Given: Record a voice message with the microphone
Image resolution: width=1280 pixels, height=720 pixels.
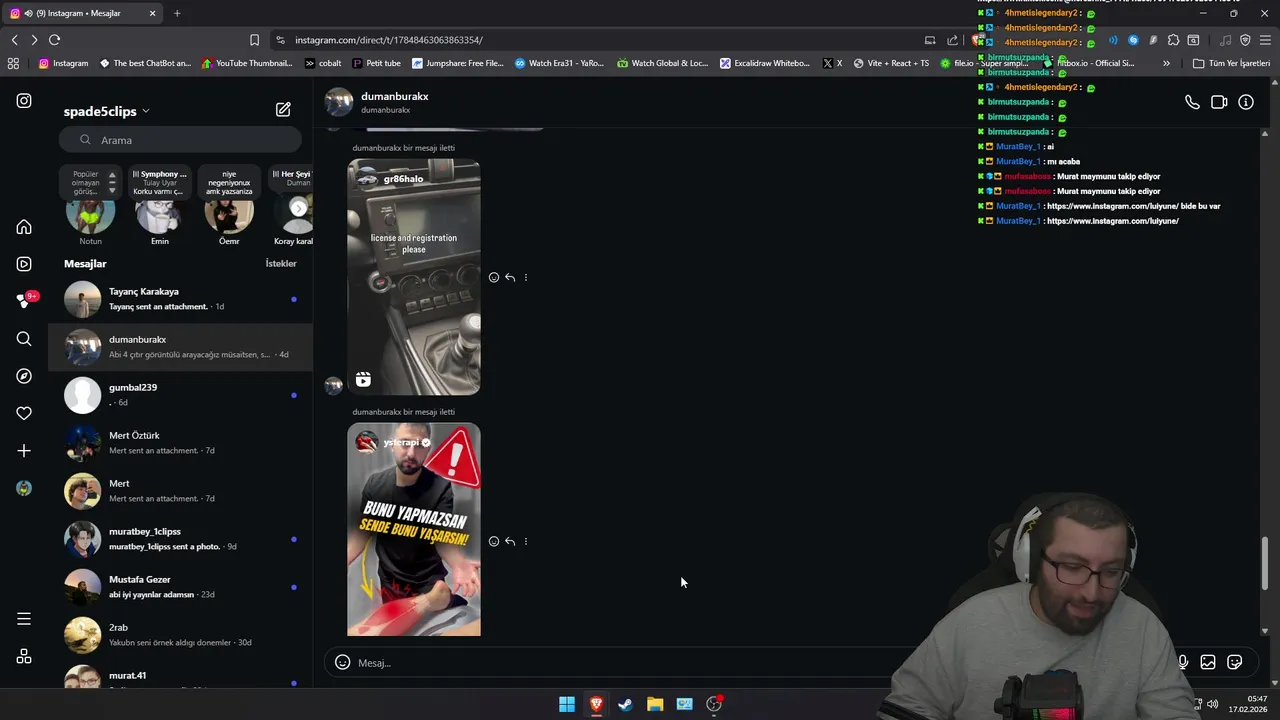Looking at the screenshot, I should 1183,662.
